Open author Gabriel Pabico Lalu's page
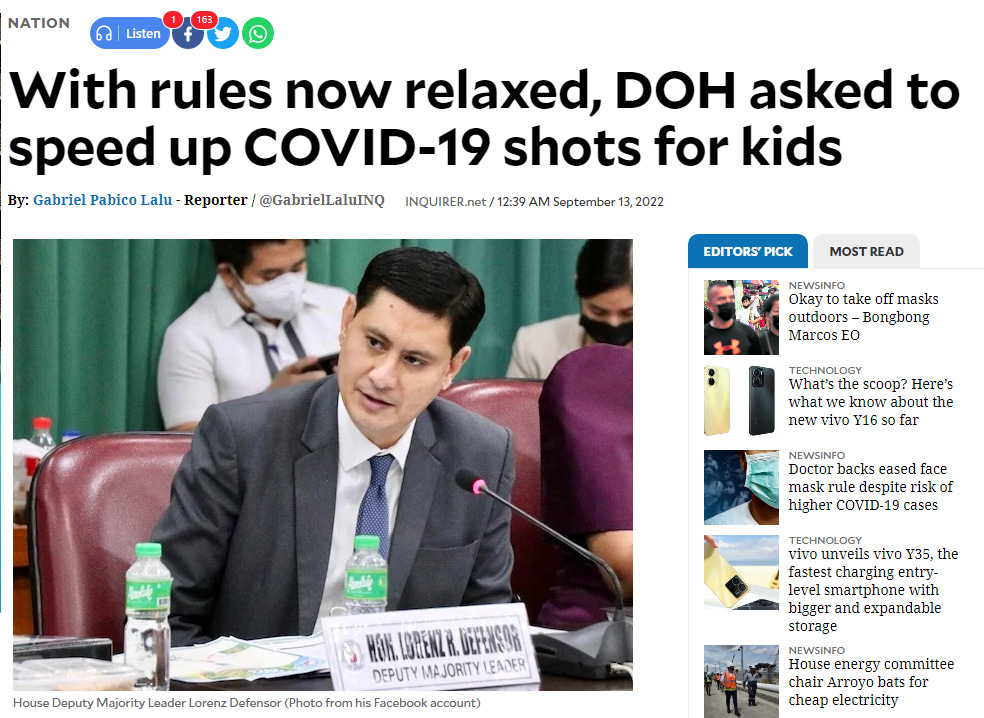This screenshot has width=984, height=718. (102, 200)
